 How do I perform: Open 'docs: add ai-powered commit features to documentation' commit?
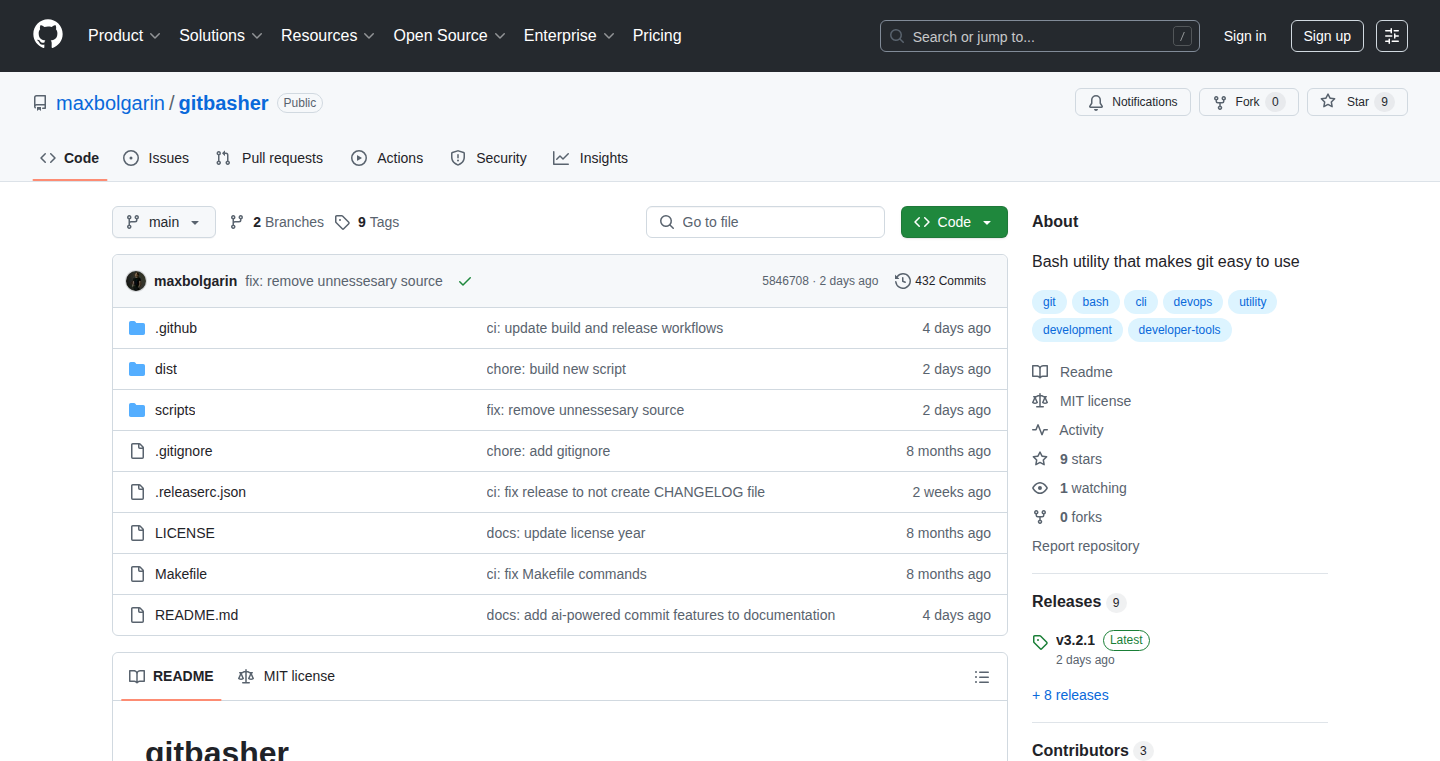[661, 615]
